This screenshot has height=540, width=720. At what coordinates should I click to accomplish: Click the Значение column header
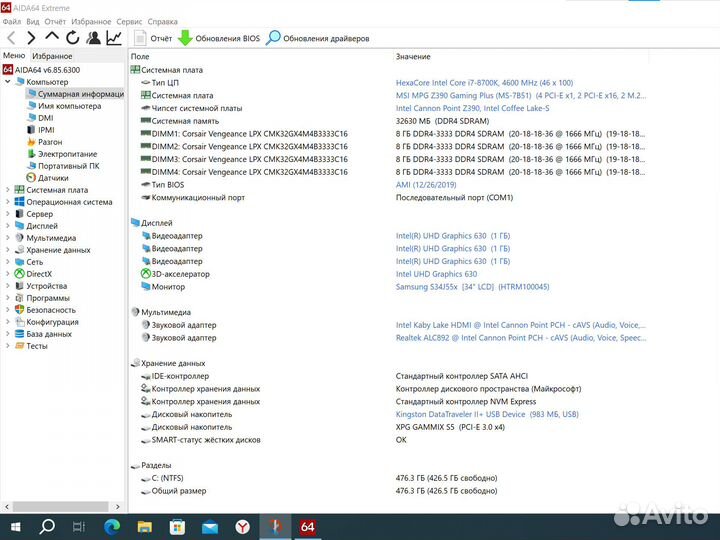413,56
